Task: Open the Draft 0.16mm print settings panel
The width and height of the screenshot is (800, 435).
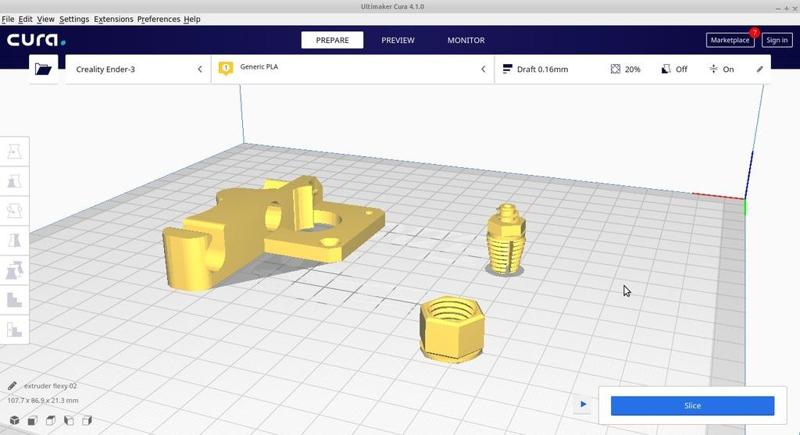Action: (x=633, y=69)
